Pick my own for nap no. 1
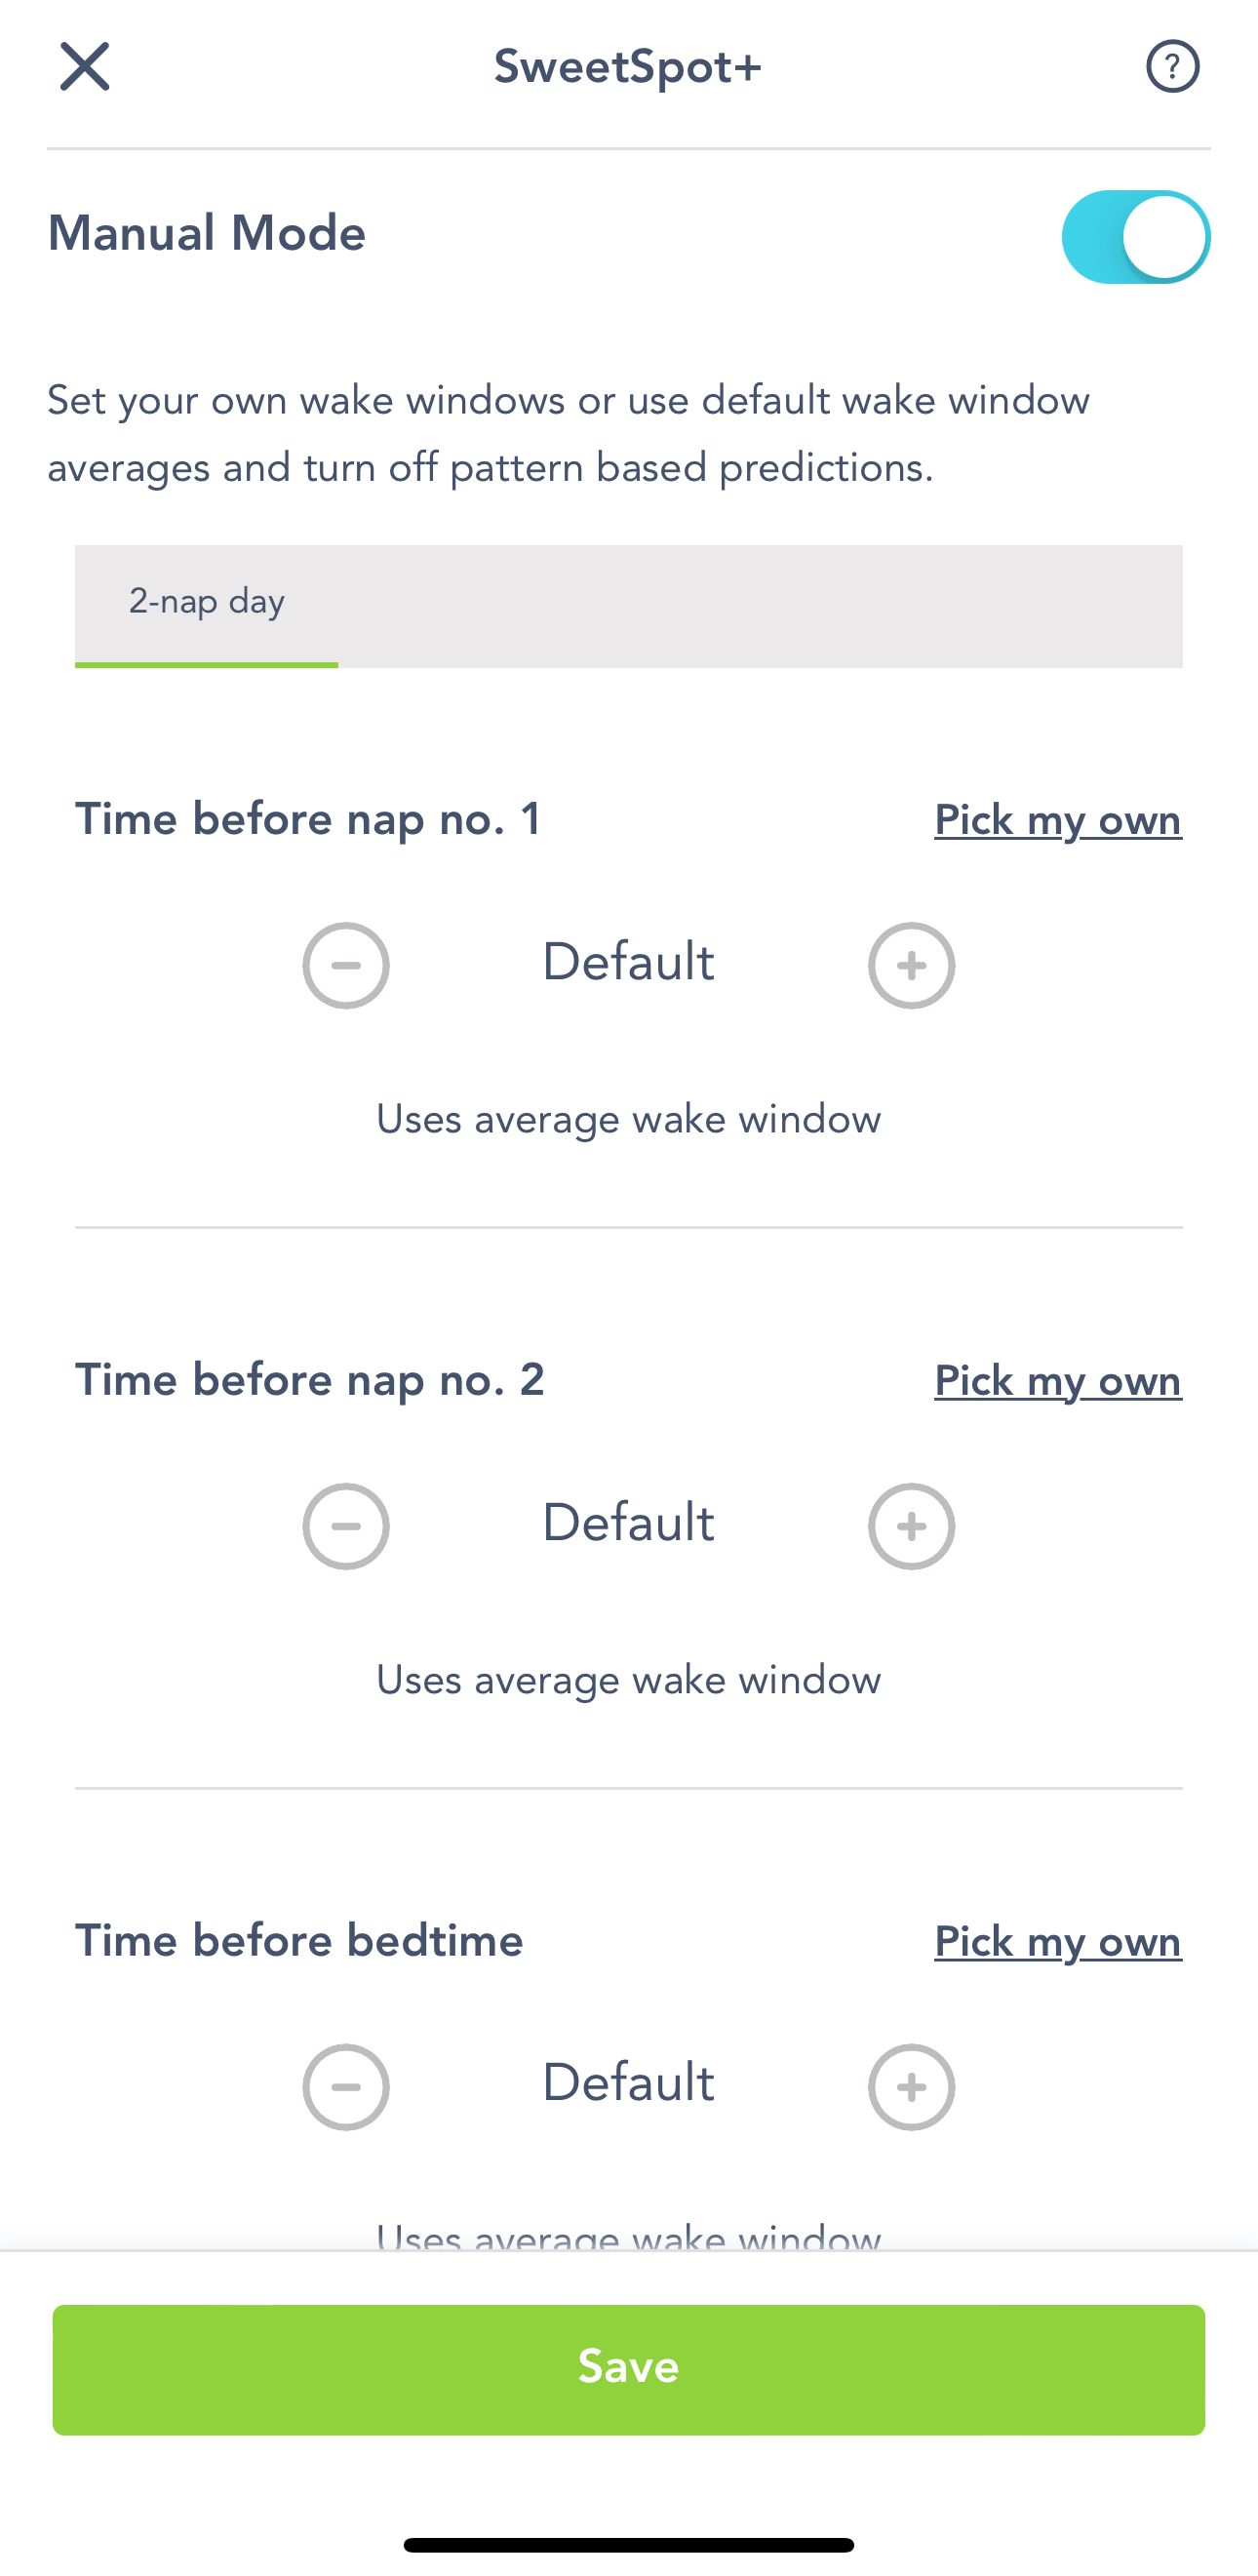1258x2576 pixels. tap(1058, 820)
